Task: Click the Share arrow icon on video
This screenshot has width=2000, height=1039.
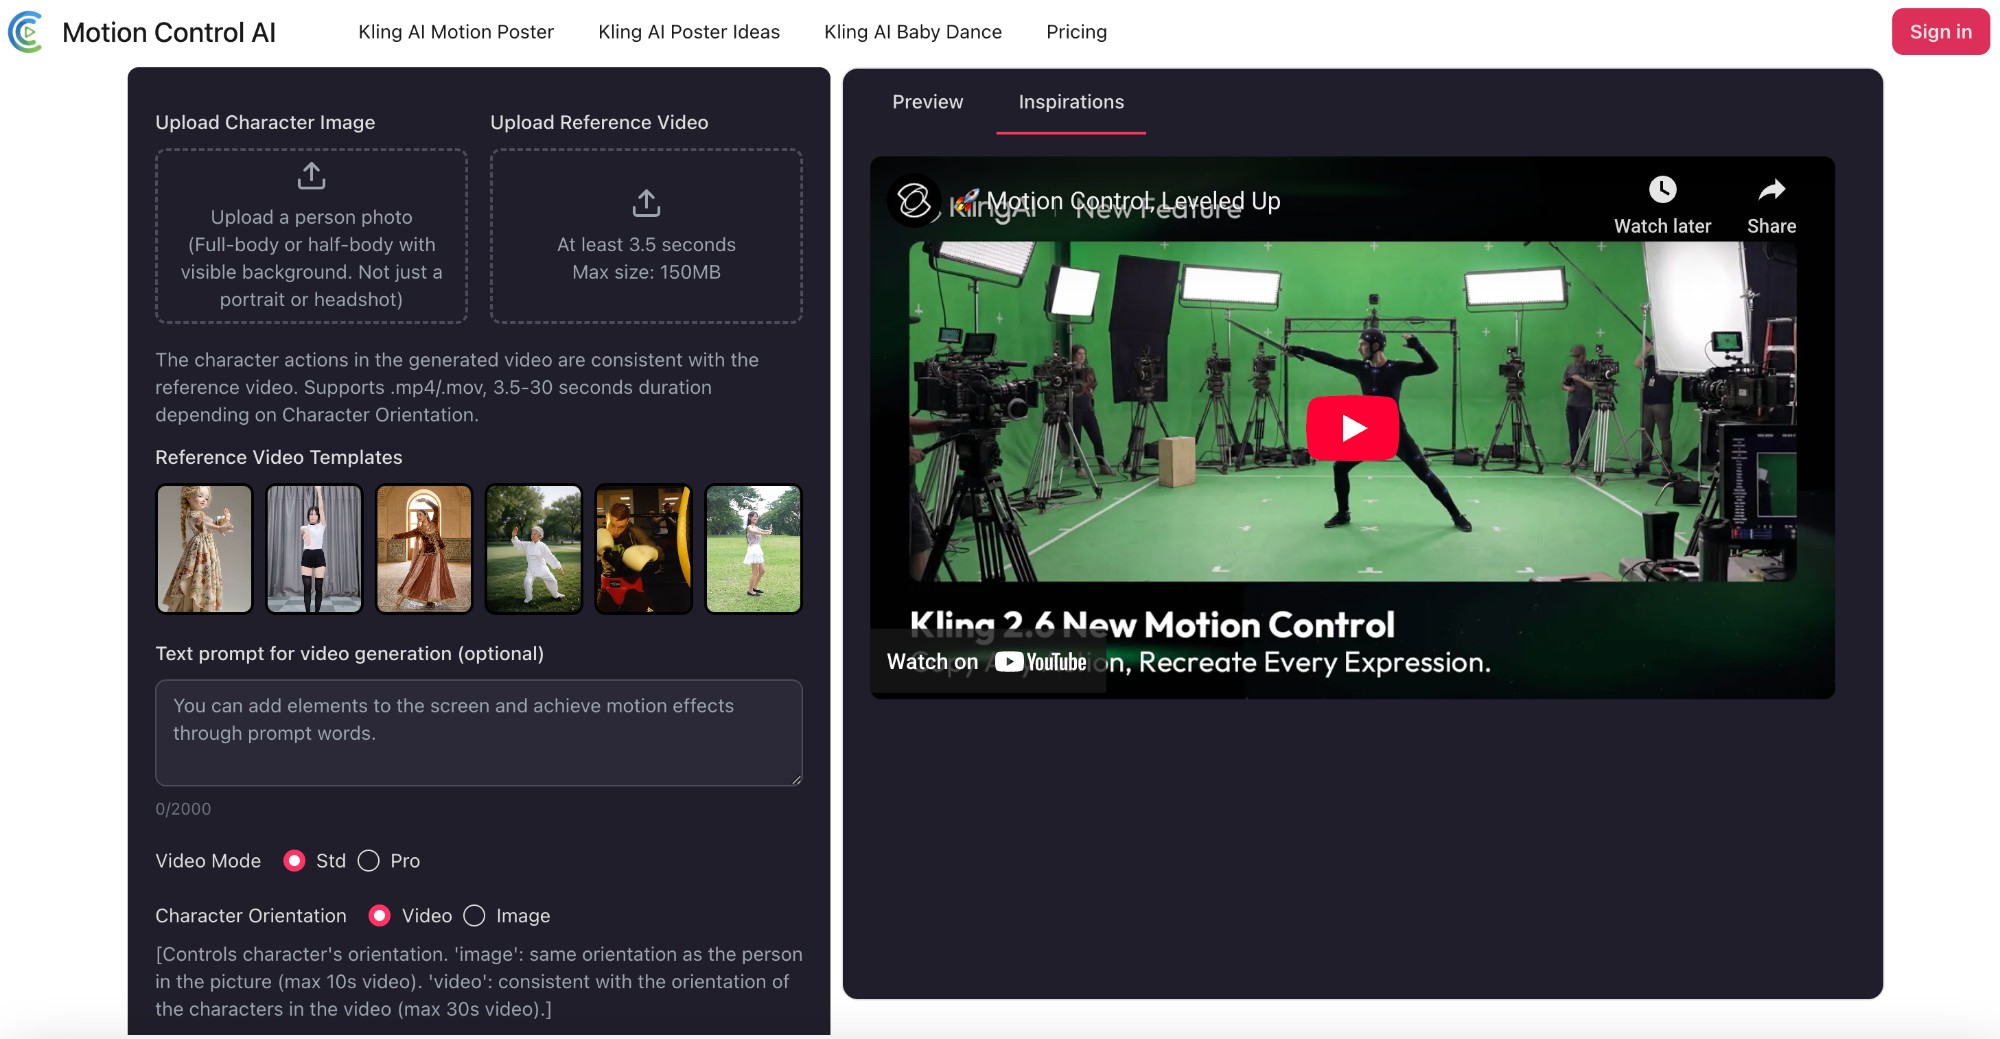Action: click(1771, 190)
